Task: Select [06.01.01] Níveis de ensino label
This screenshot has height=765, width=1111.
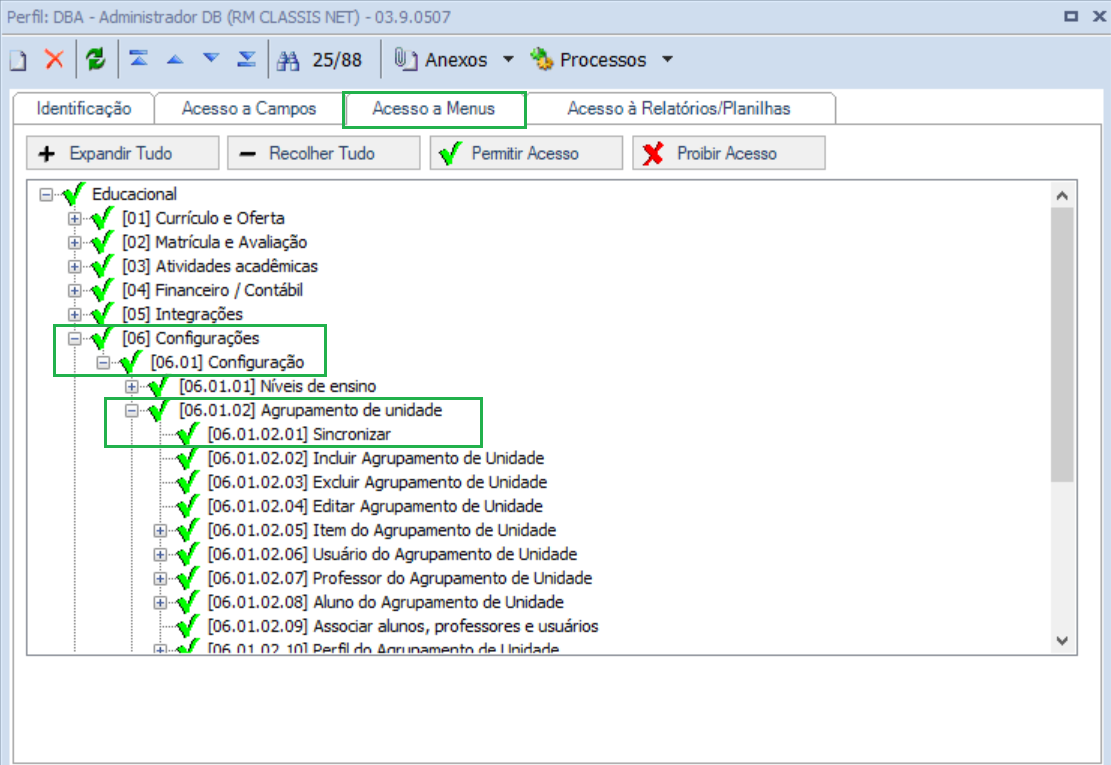Action: point(277,386)
